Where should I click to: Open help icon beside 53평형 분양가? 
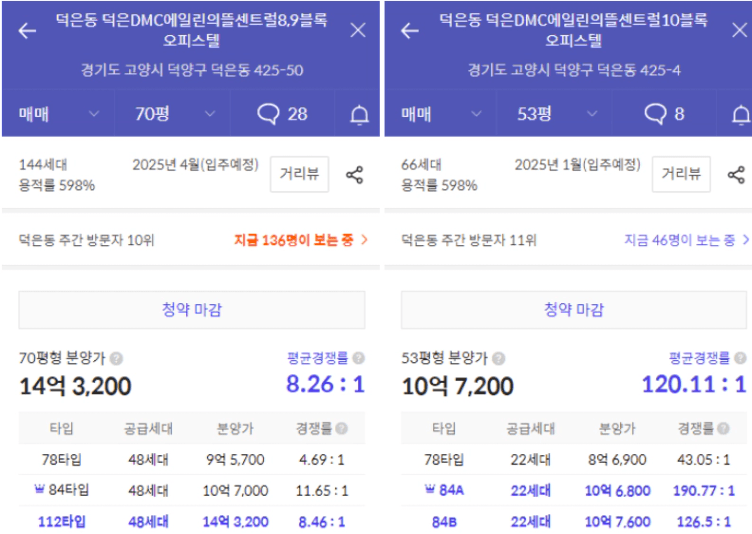pyautogui.click(x=499, y=358)
